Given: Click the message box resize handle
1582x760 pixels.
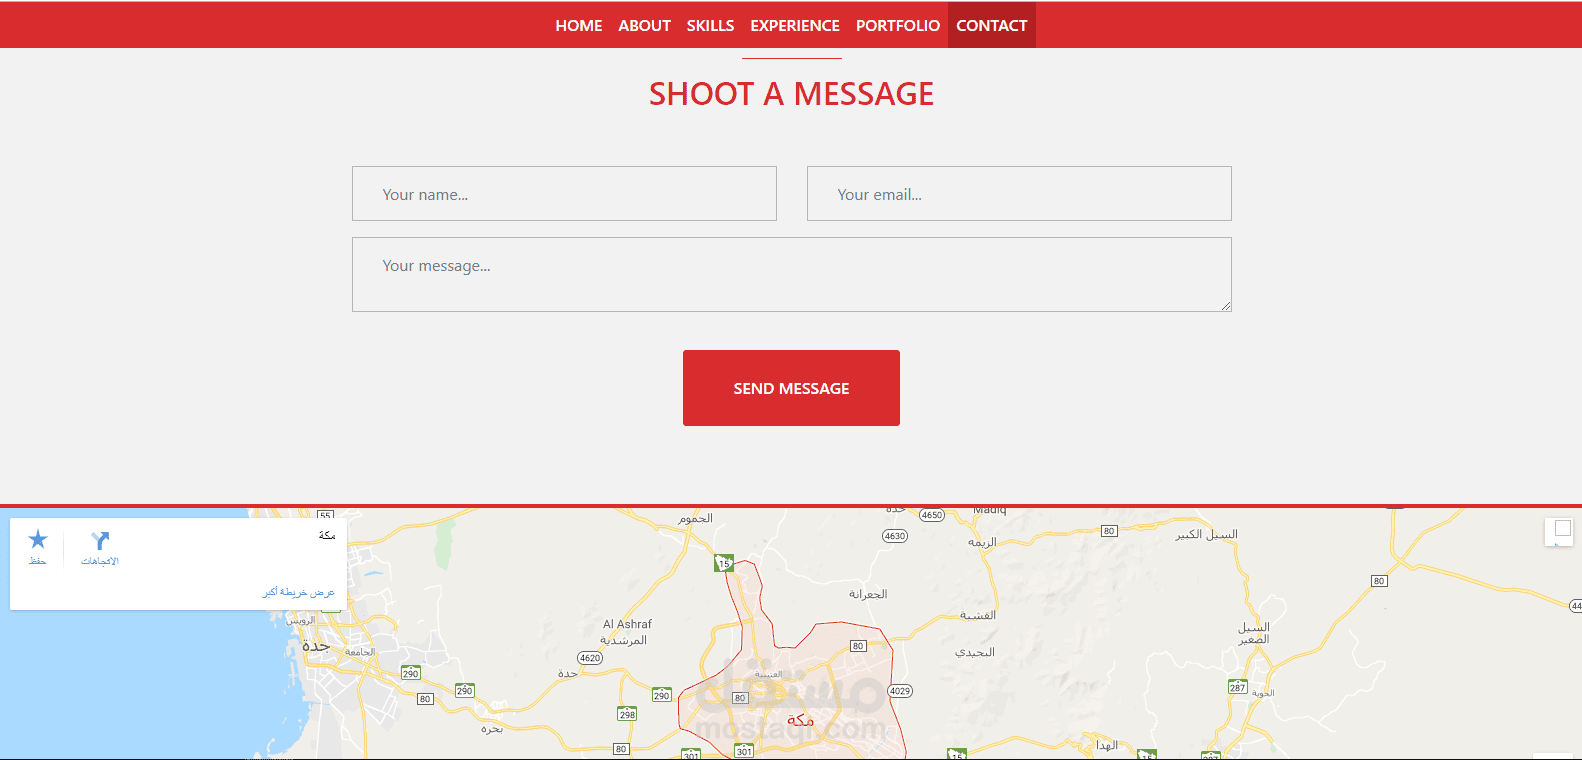Looking at the screenshot, I should [1226, 306].
